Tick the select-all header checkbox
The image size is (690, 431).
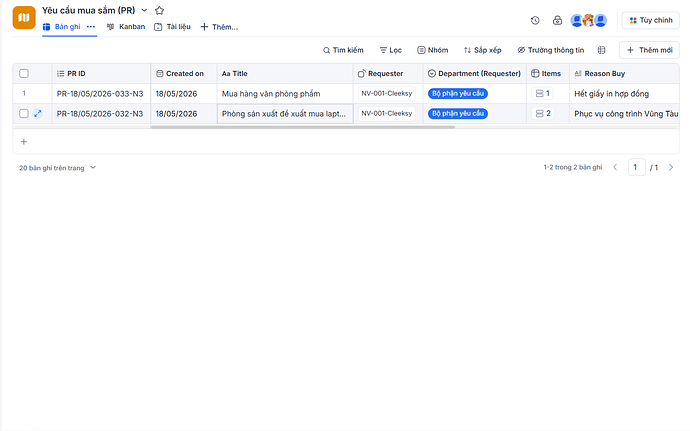pos(24,74)
